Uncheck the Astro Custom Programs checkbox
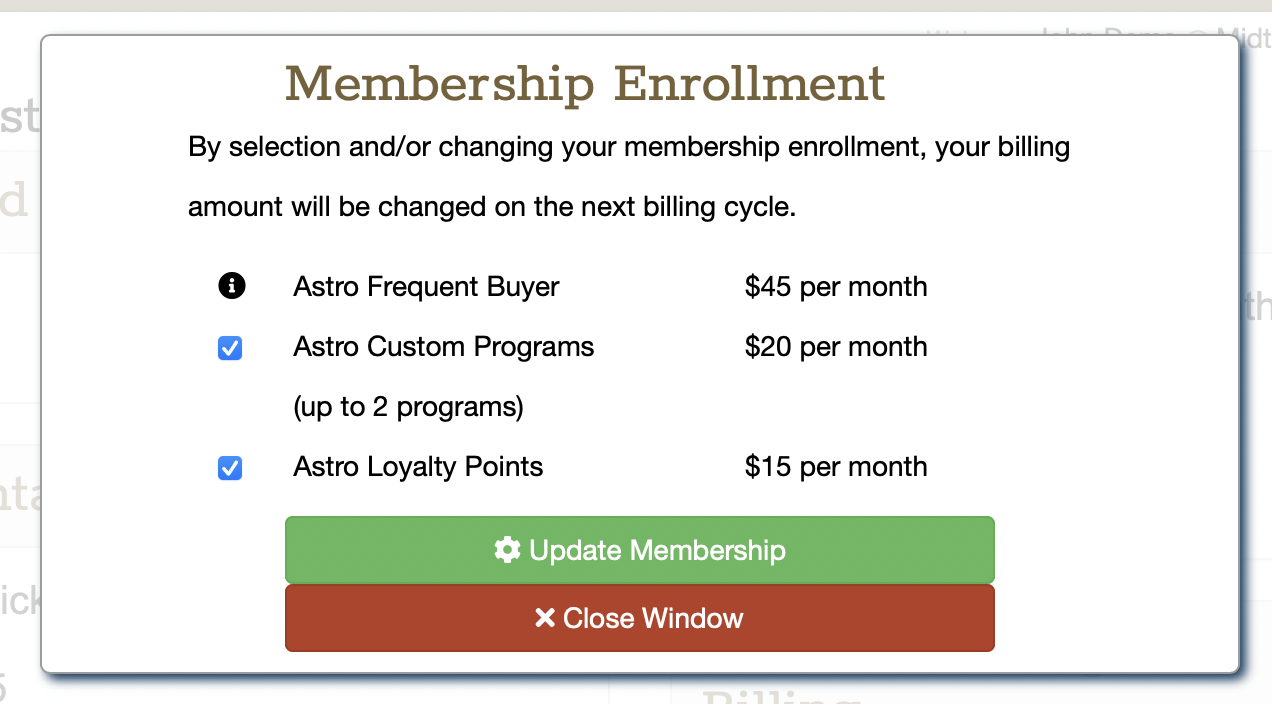This screenshot has height=704, width=1272. tap(230, 348)
